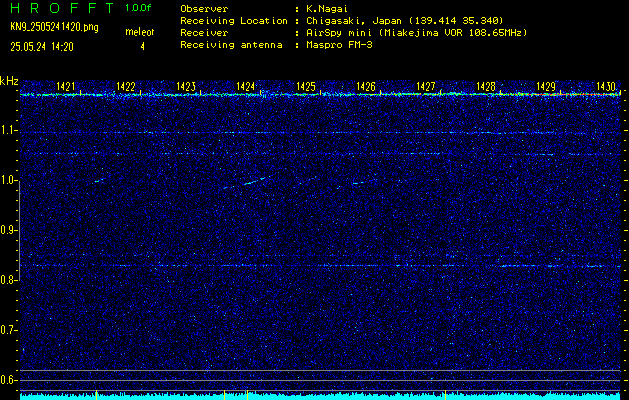Click the short meteor echo under 1426 label
The image size is (629, 400).
coord(360,183)
